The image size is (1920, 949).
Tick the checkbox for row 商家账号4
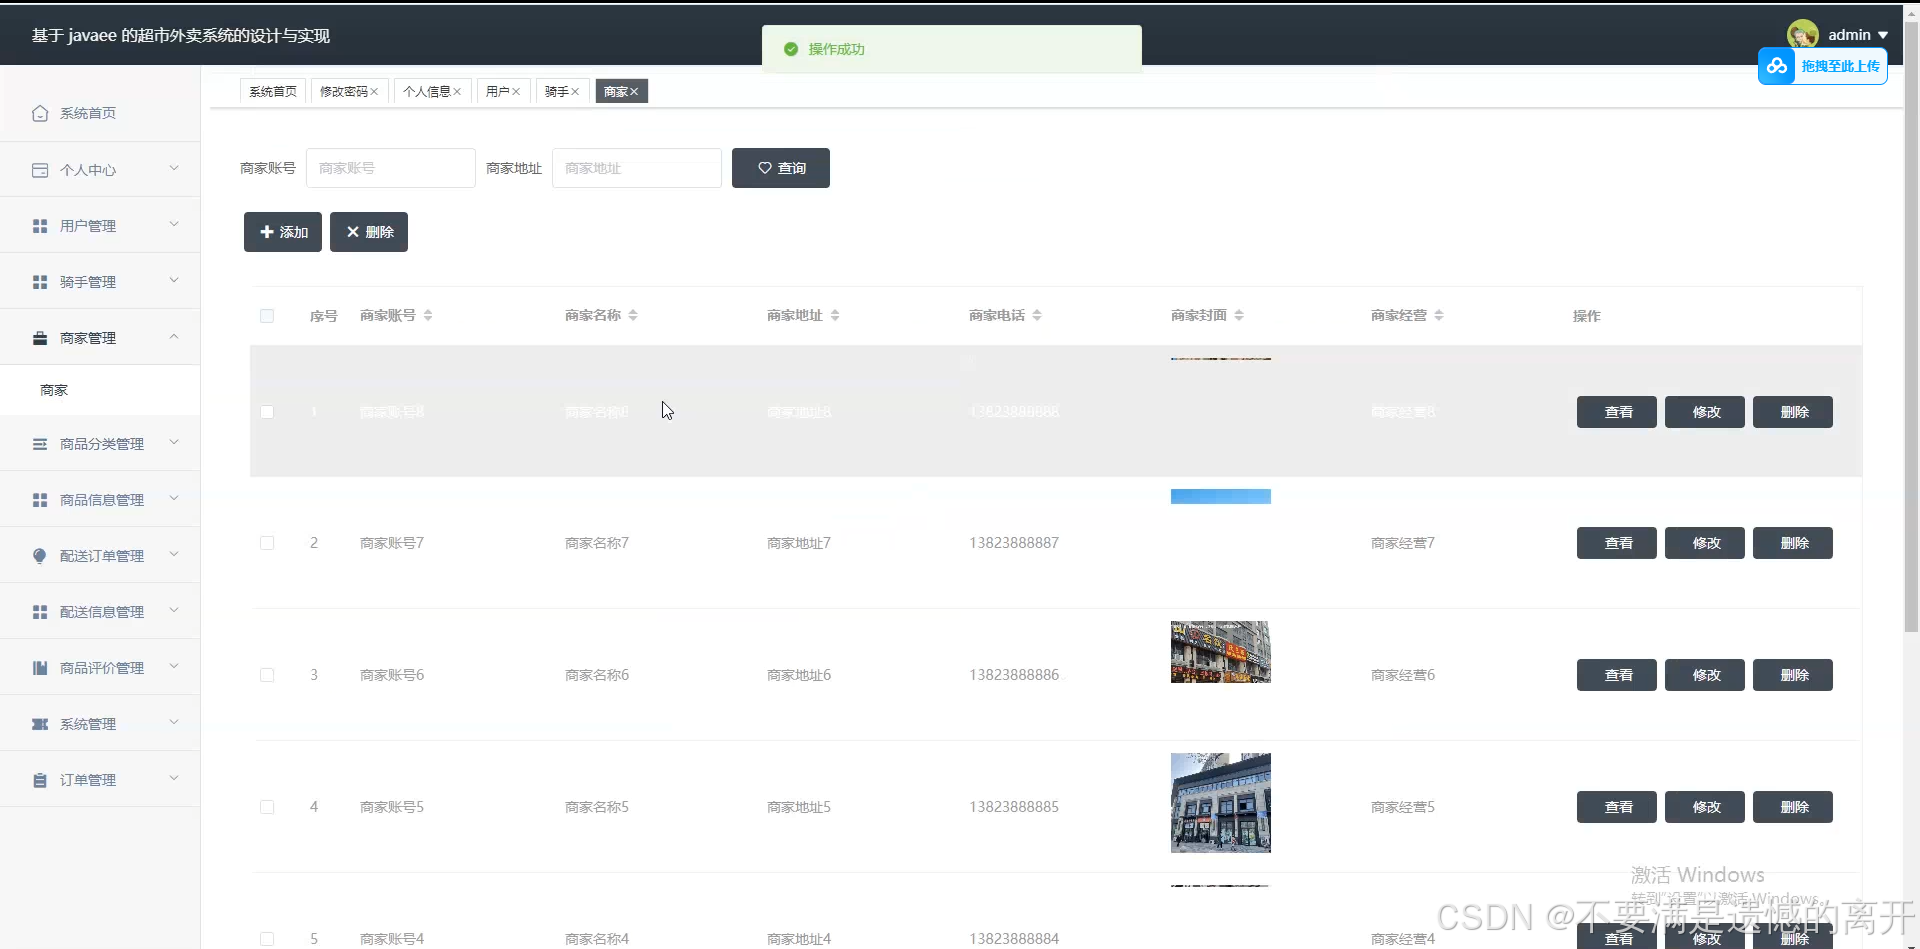coord(267,939)
